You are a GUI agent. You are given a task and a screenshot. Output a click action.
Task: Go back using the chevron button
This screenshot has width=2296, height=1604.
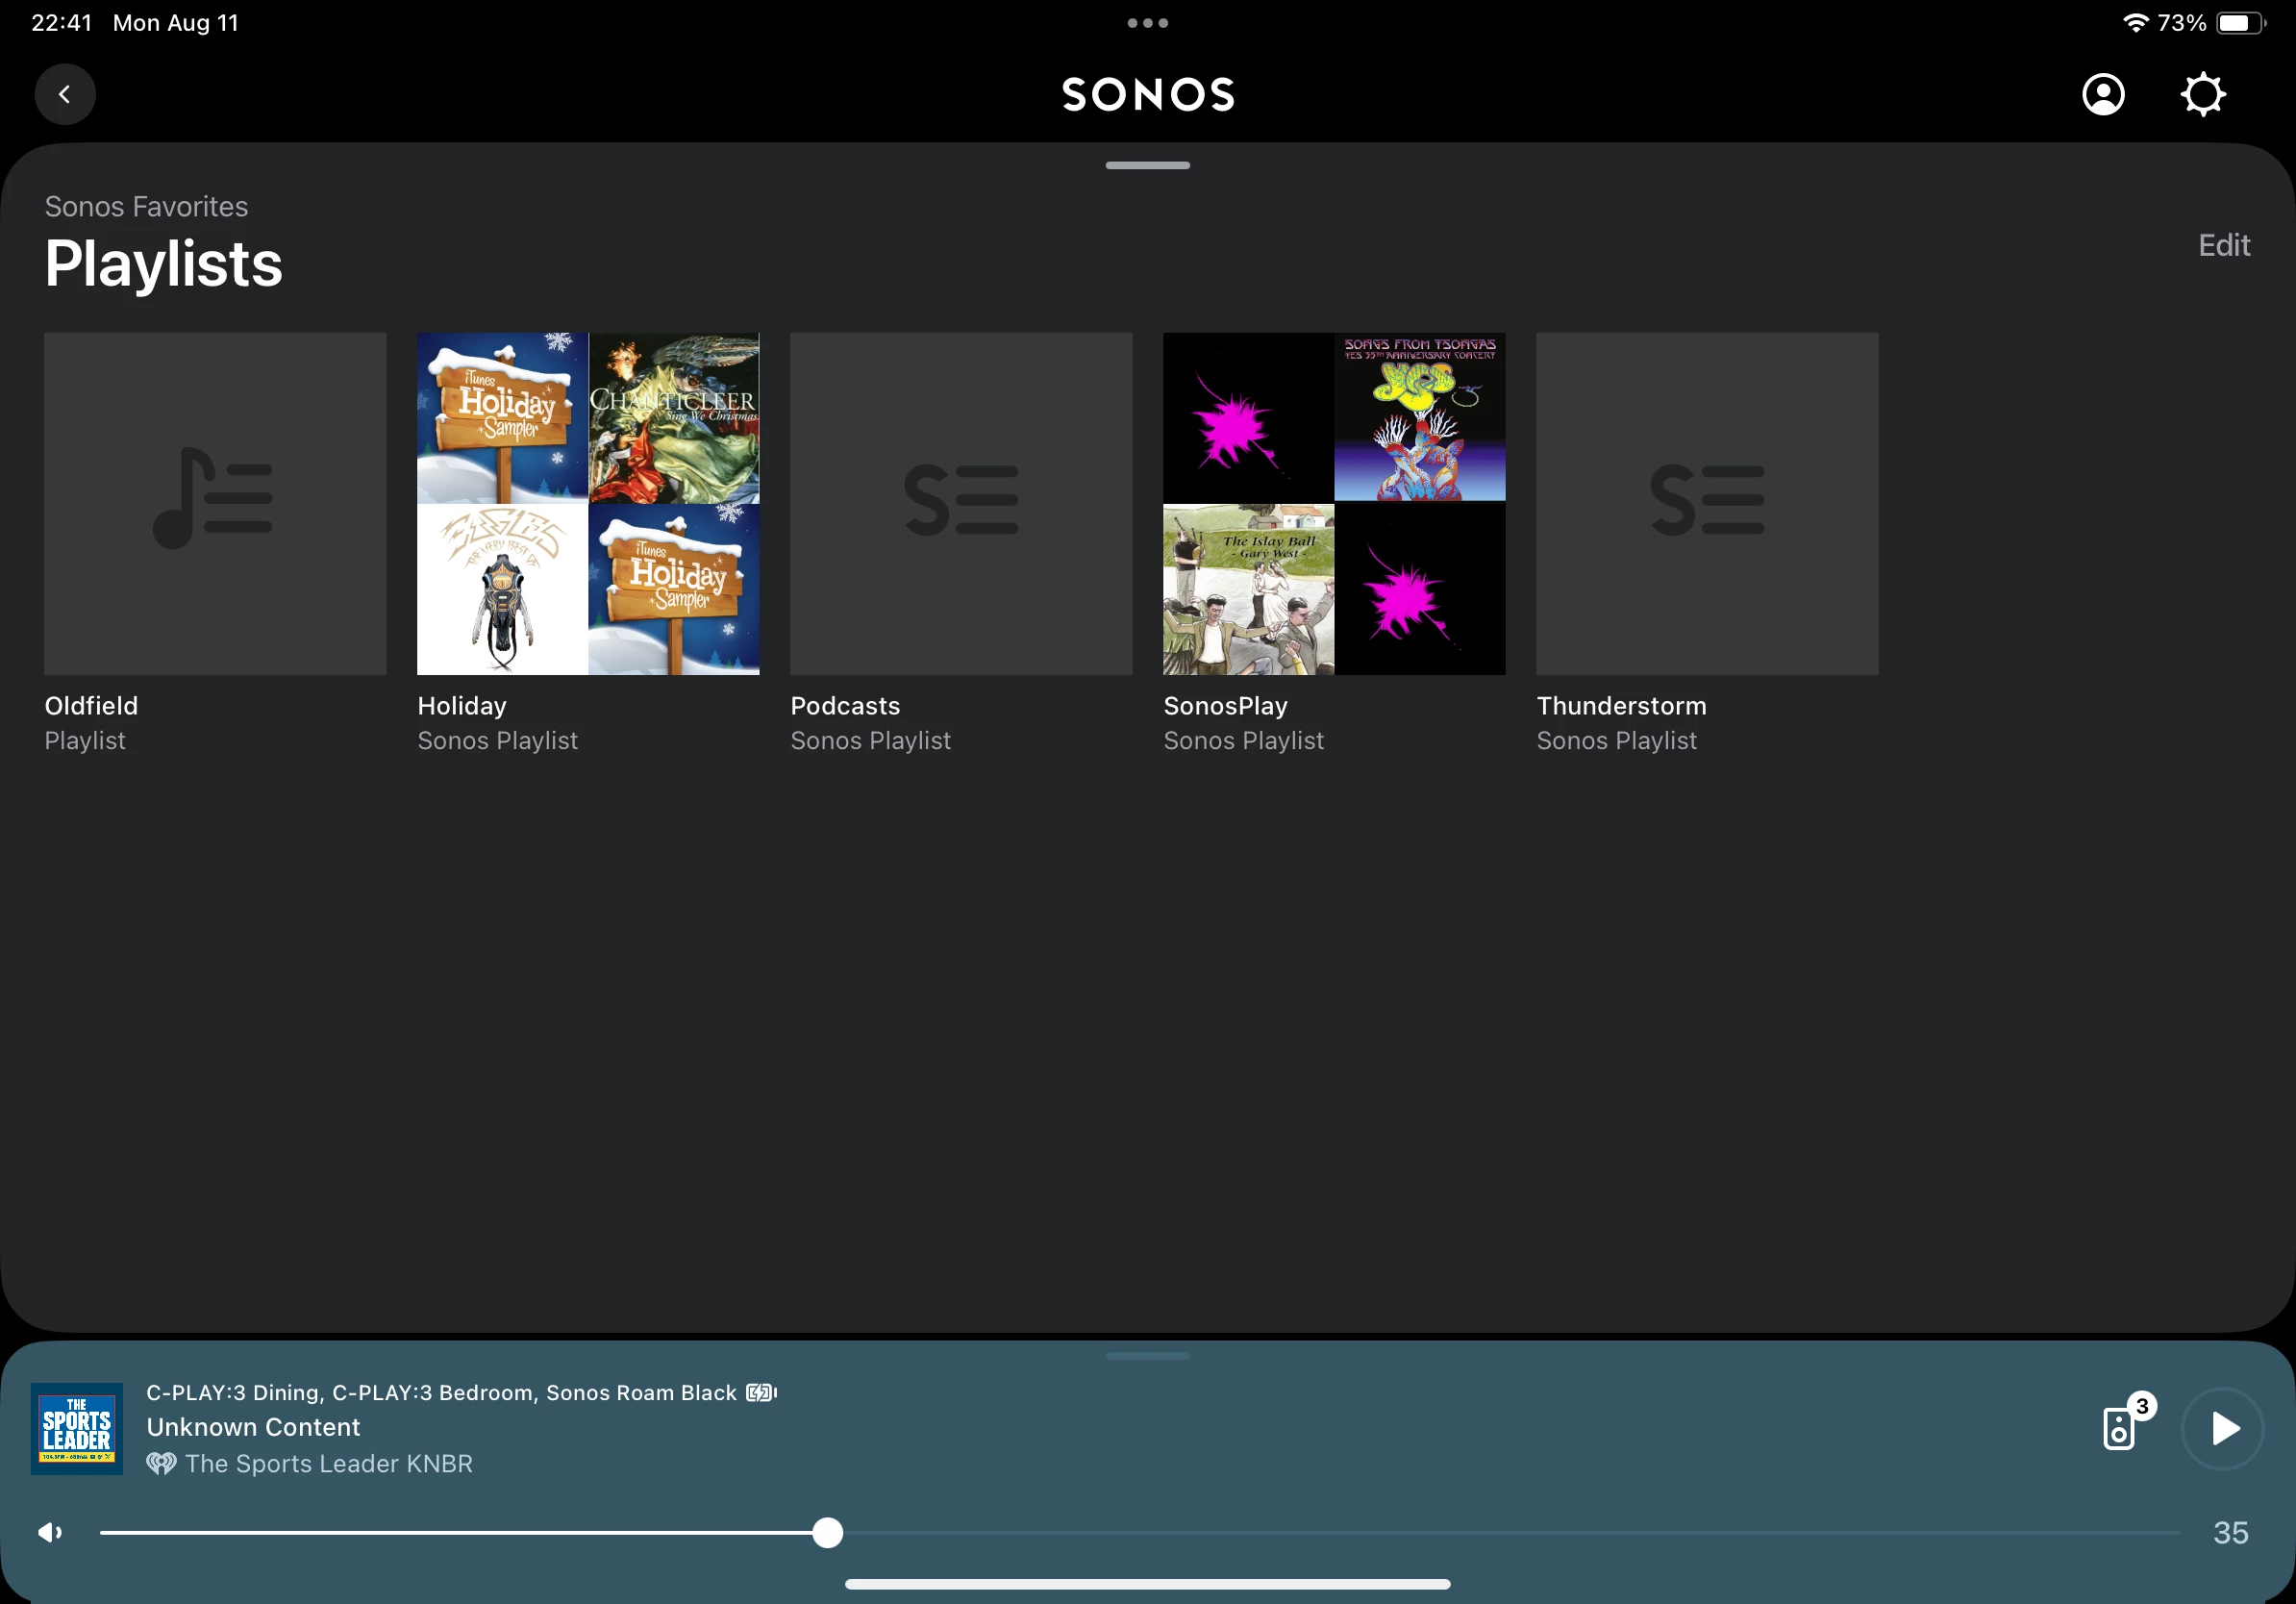65,94
